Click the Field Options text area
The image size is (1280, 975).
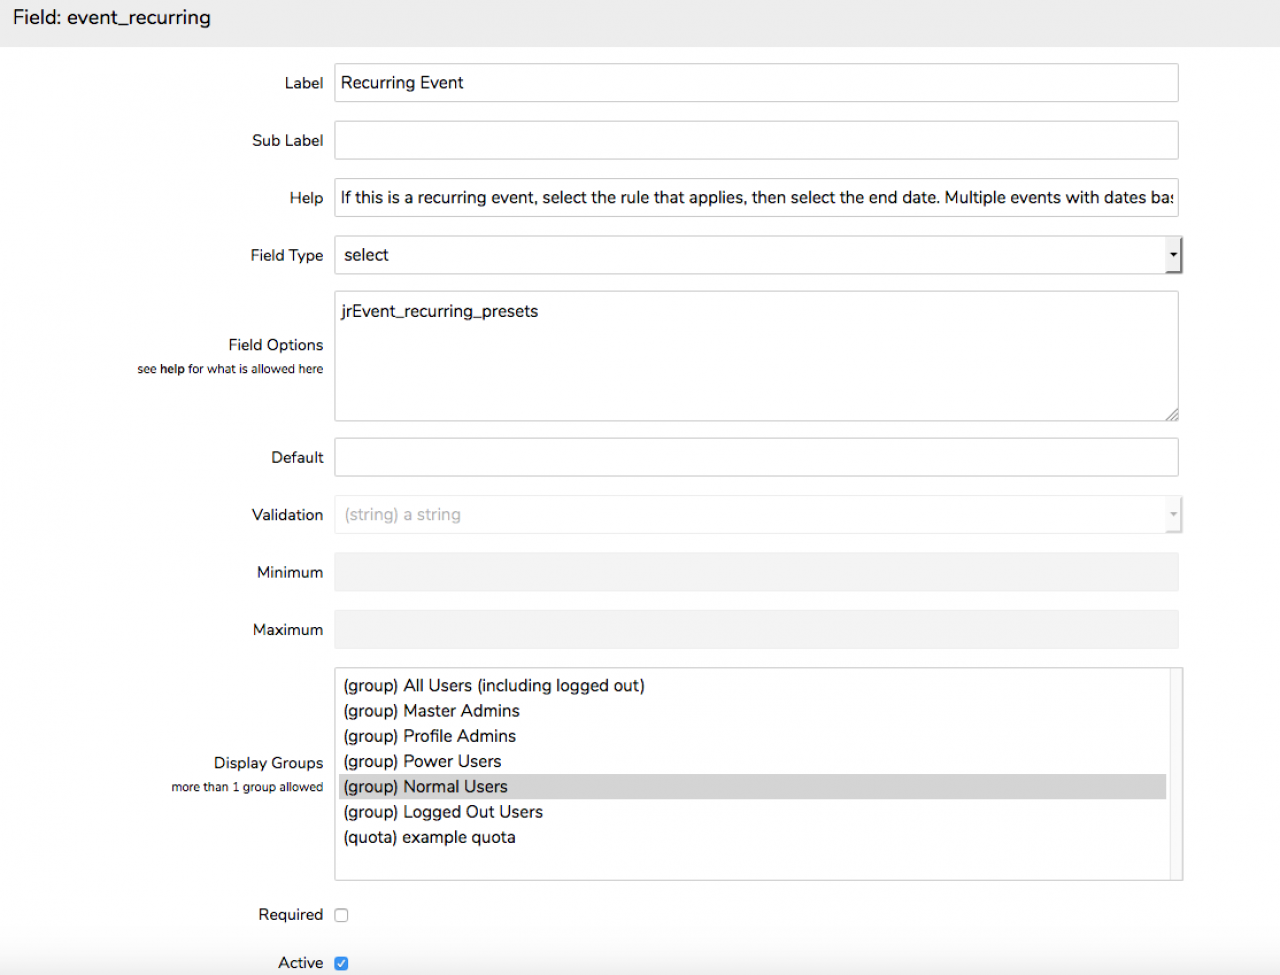[755, 356]
